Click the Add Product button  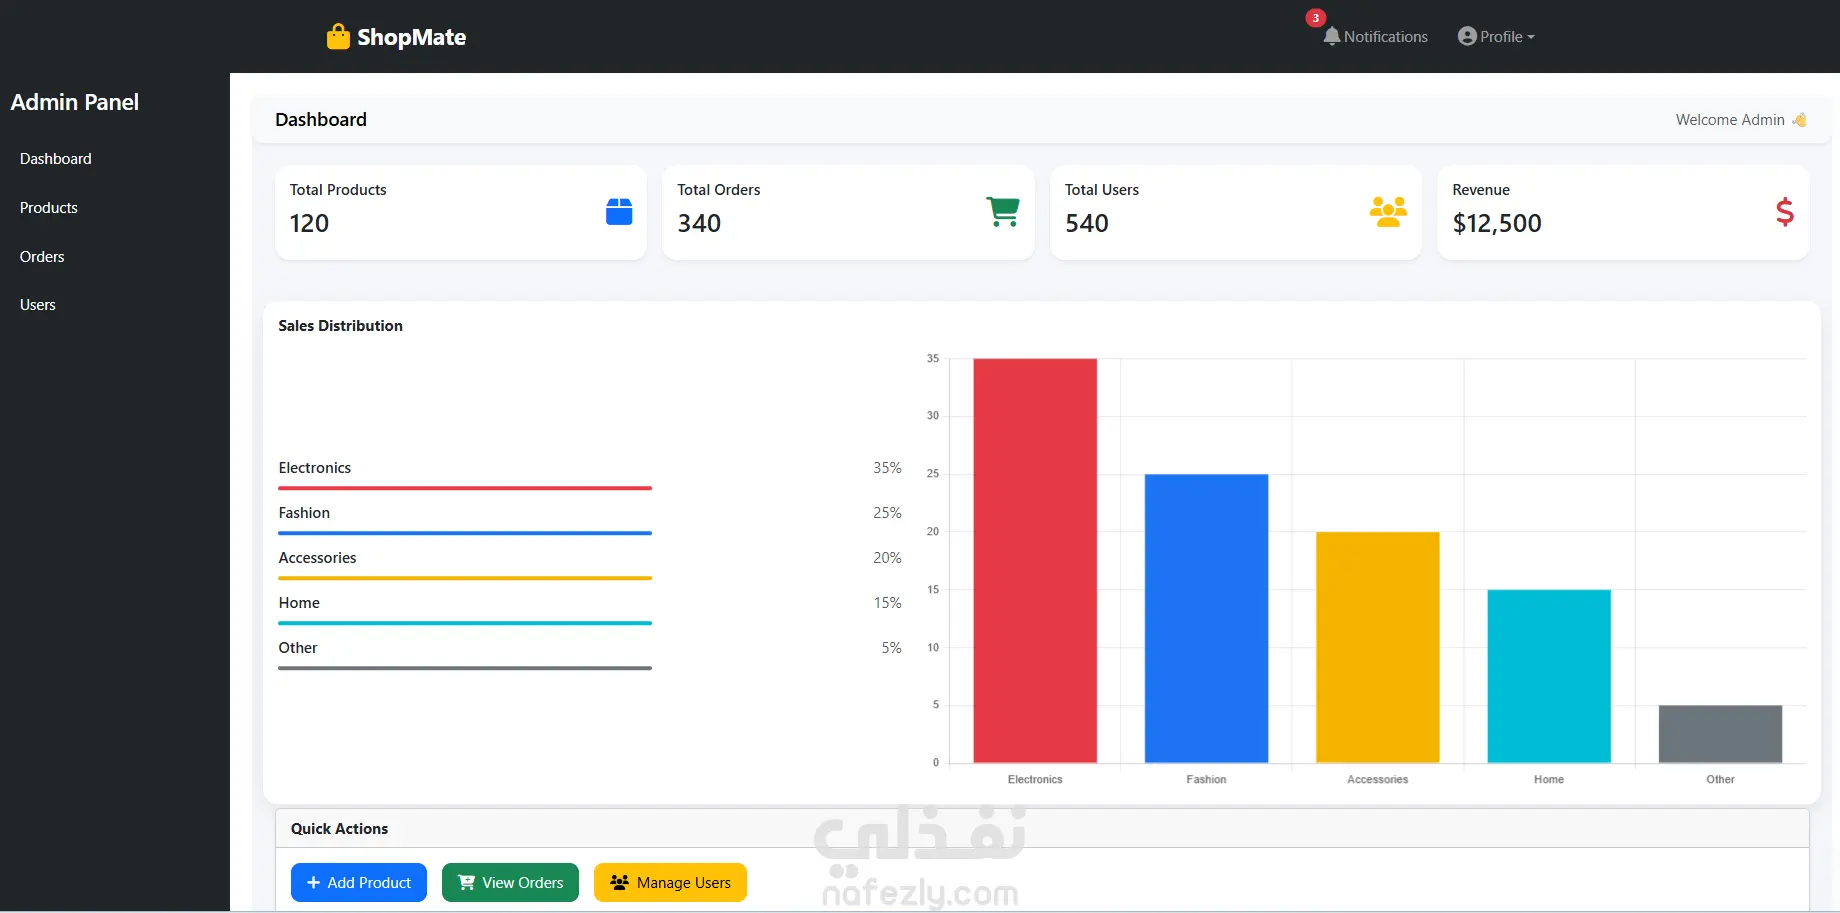click(359, 883)
